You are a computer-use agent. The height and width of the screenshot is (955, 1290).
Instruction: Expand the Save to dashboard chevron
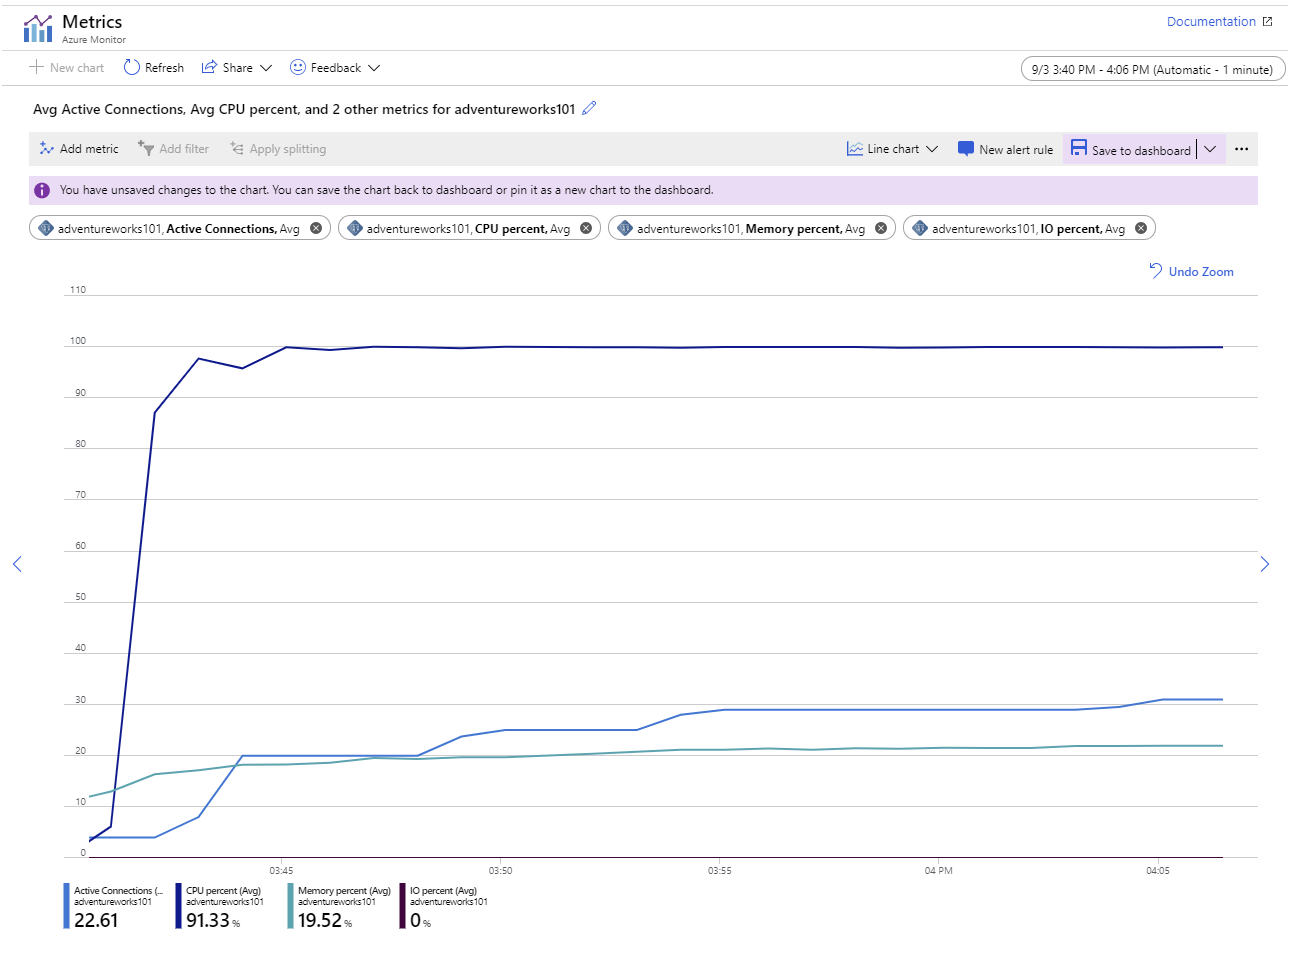point(1210,149)
